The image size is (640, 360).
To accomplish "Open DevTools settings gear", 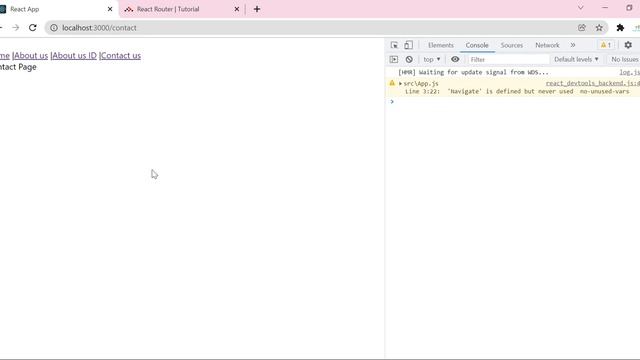I will pos(628,45).
